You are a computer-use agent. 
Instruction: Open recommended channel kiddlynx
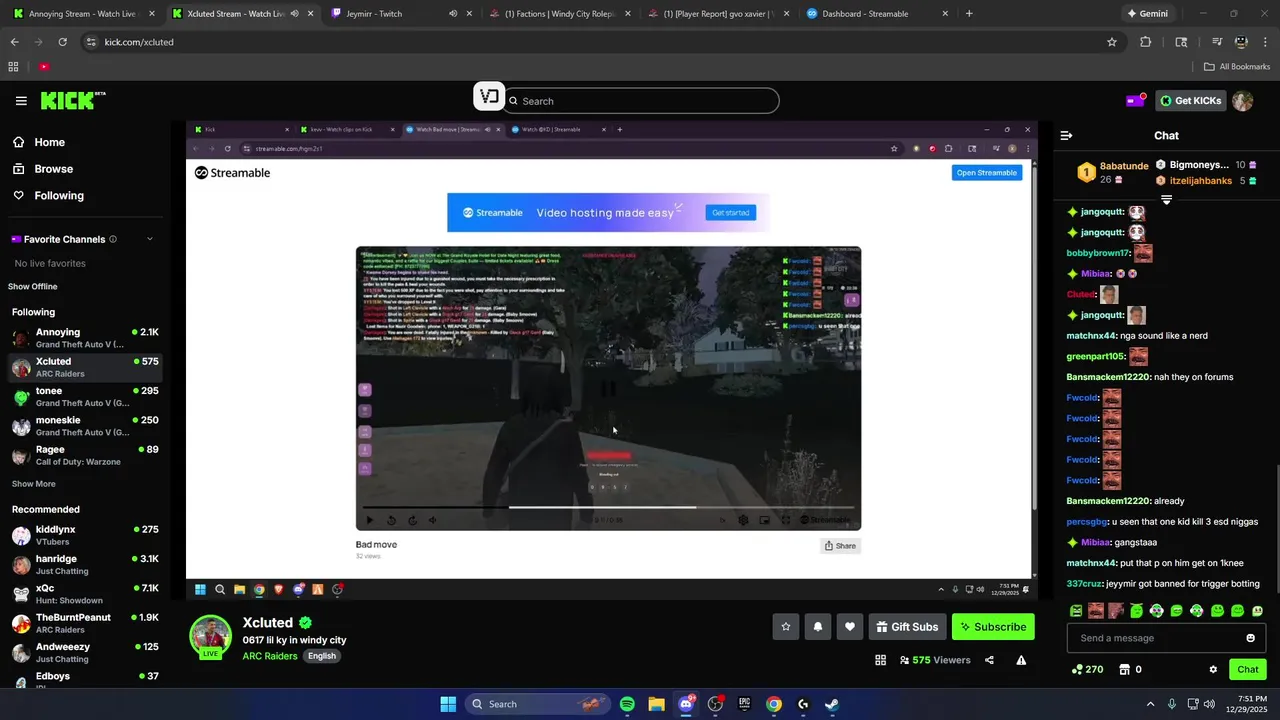(x=84, y=535)
